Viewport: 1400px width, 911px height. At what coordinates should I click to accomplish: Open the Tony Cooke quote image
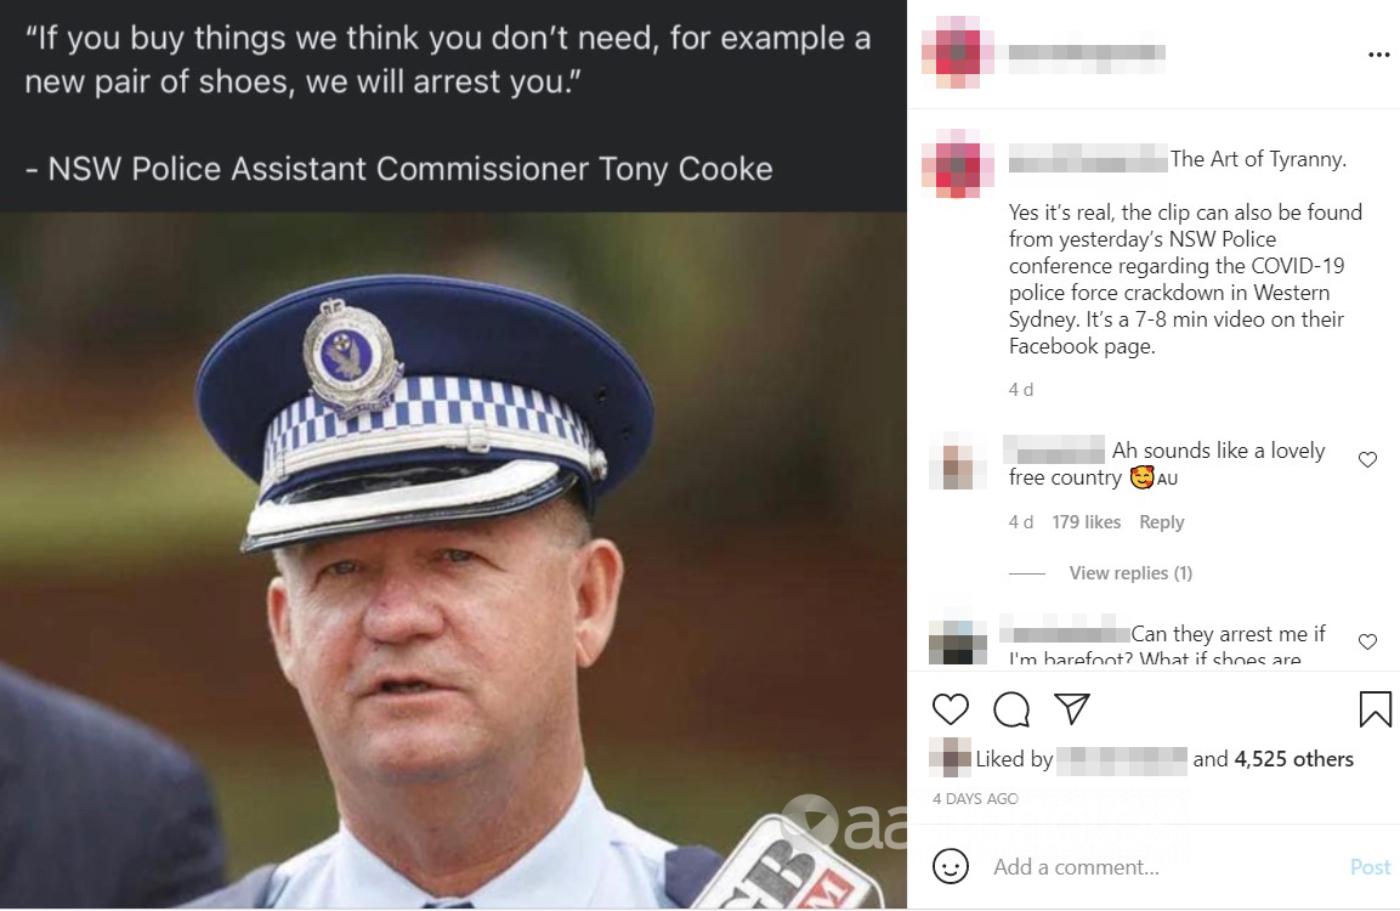tap(453, 455)
